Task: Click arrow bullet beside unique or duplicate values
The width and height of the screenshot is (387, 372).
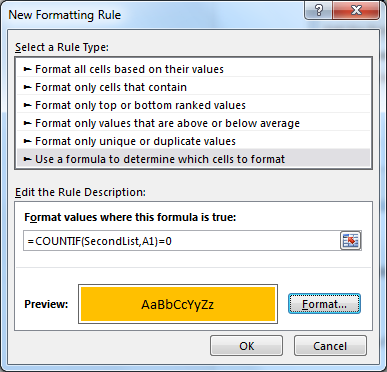Action: pos(28,141)
